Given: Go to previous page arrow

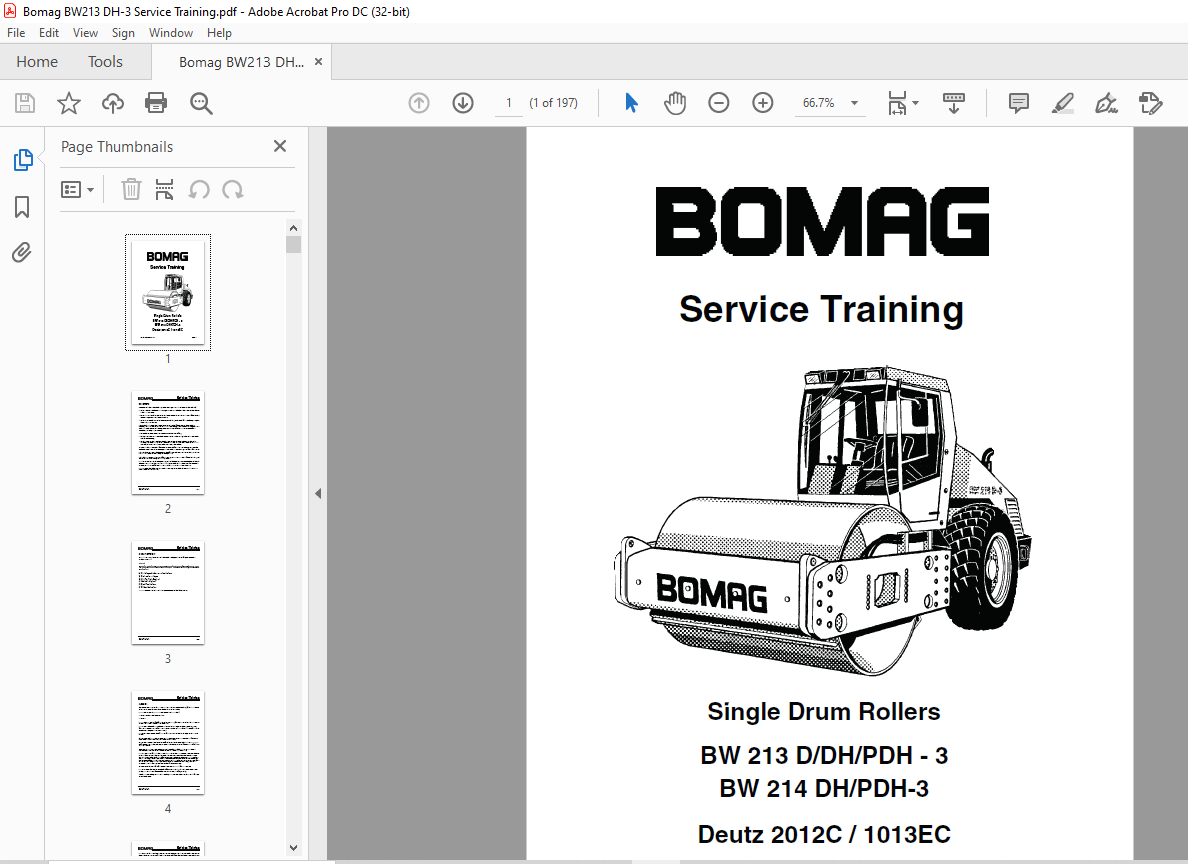Looking at the screenshot, I should pyautogui.click(x=419, y=103).
